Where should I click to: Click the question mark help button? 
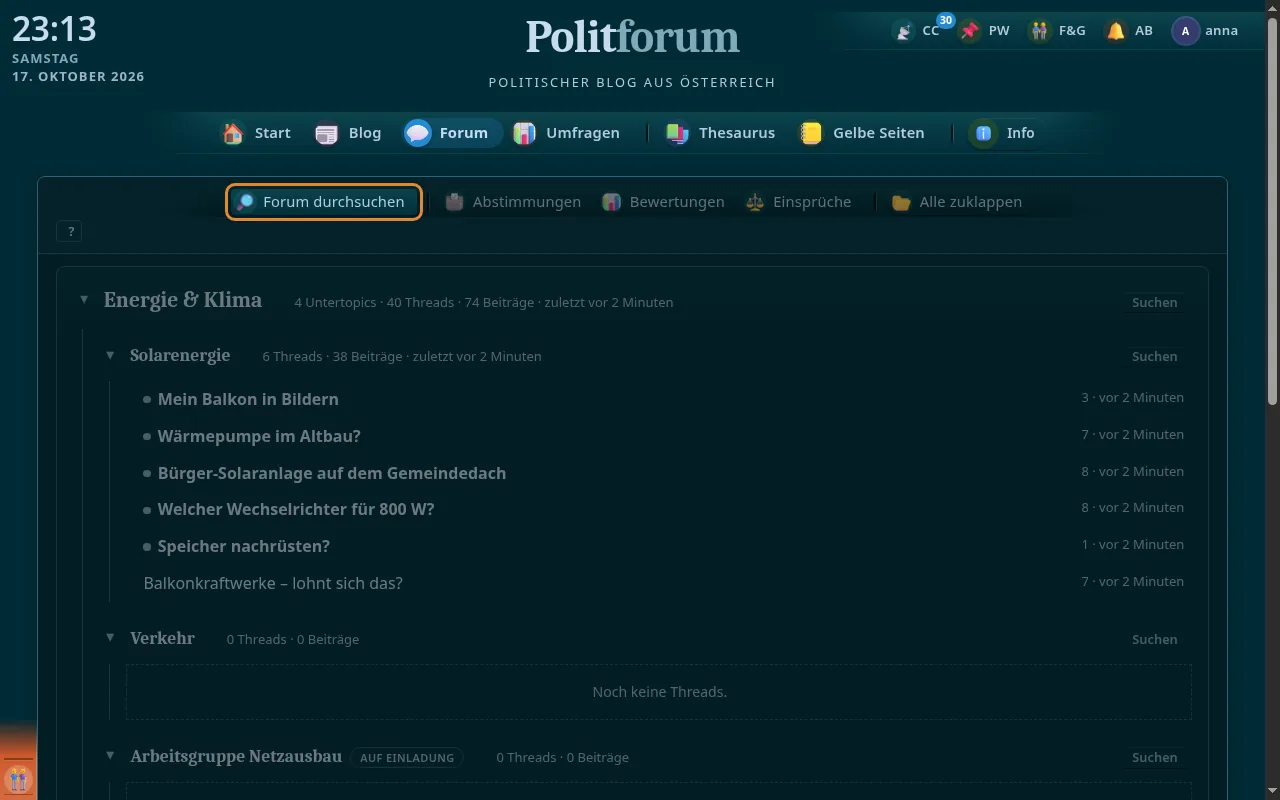tap(70, 232)
